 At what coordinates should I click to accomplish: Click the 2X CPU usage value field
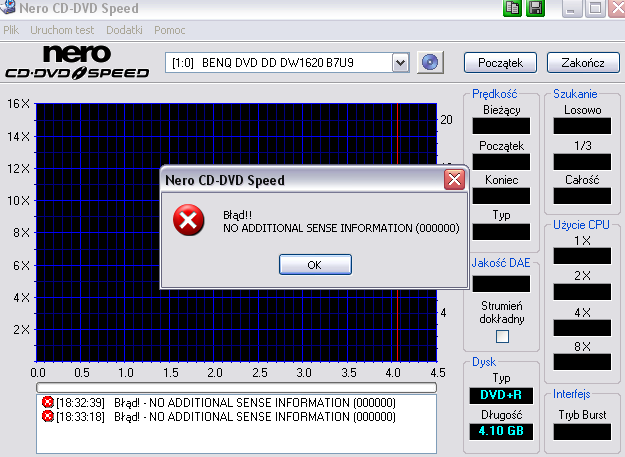click(582, 292)
